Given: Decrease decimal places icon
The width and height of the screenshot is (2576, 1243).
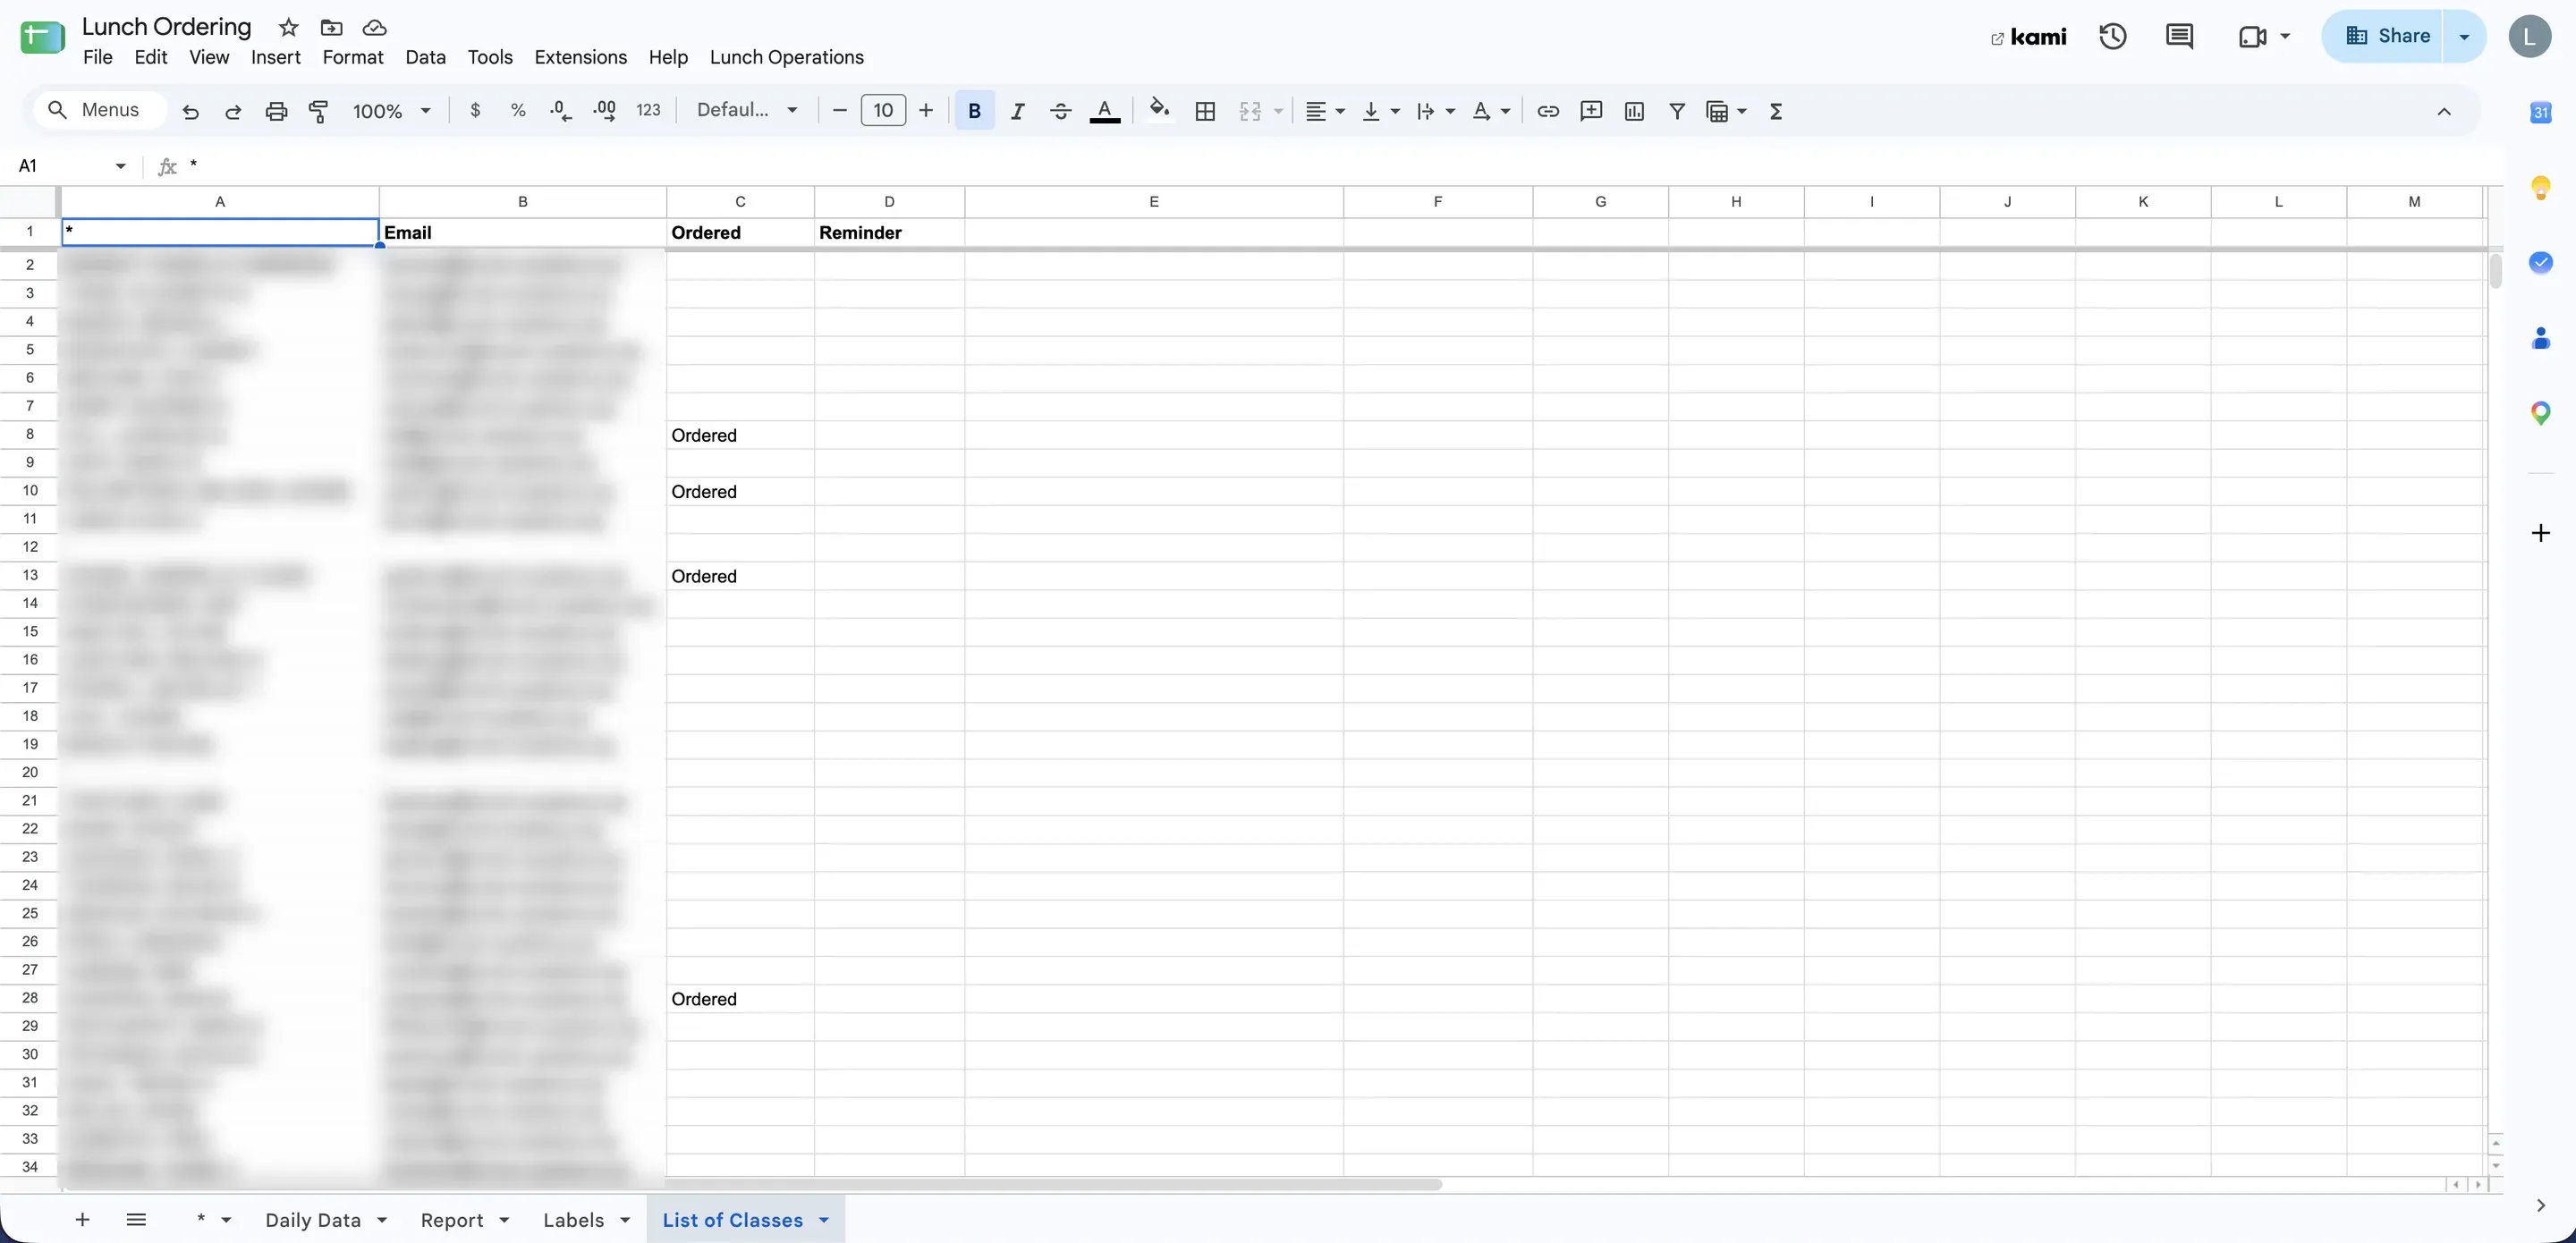Looking at the screenshot, I should [x=561, y=111].
